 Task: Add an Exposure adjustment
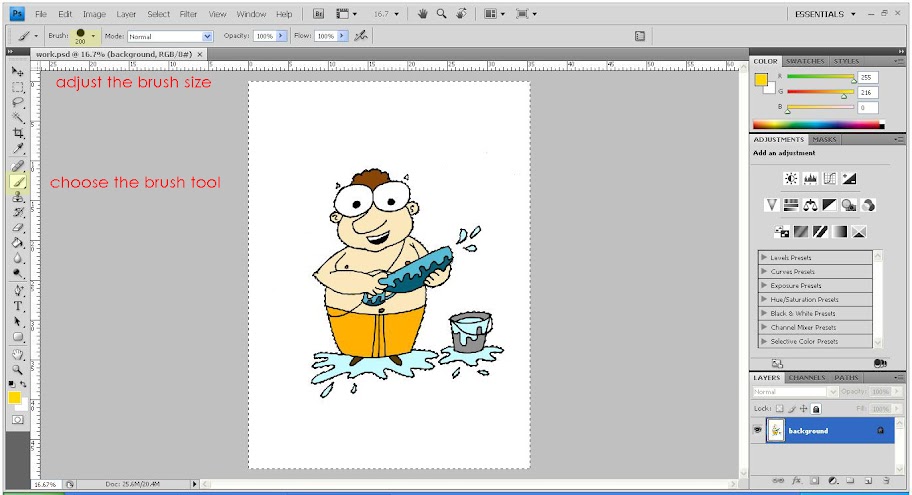click(849, 179)
